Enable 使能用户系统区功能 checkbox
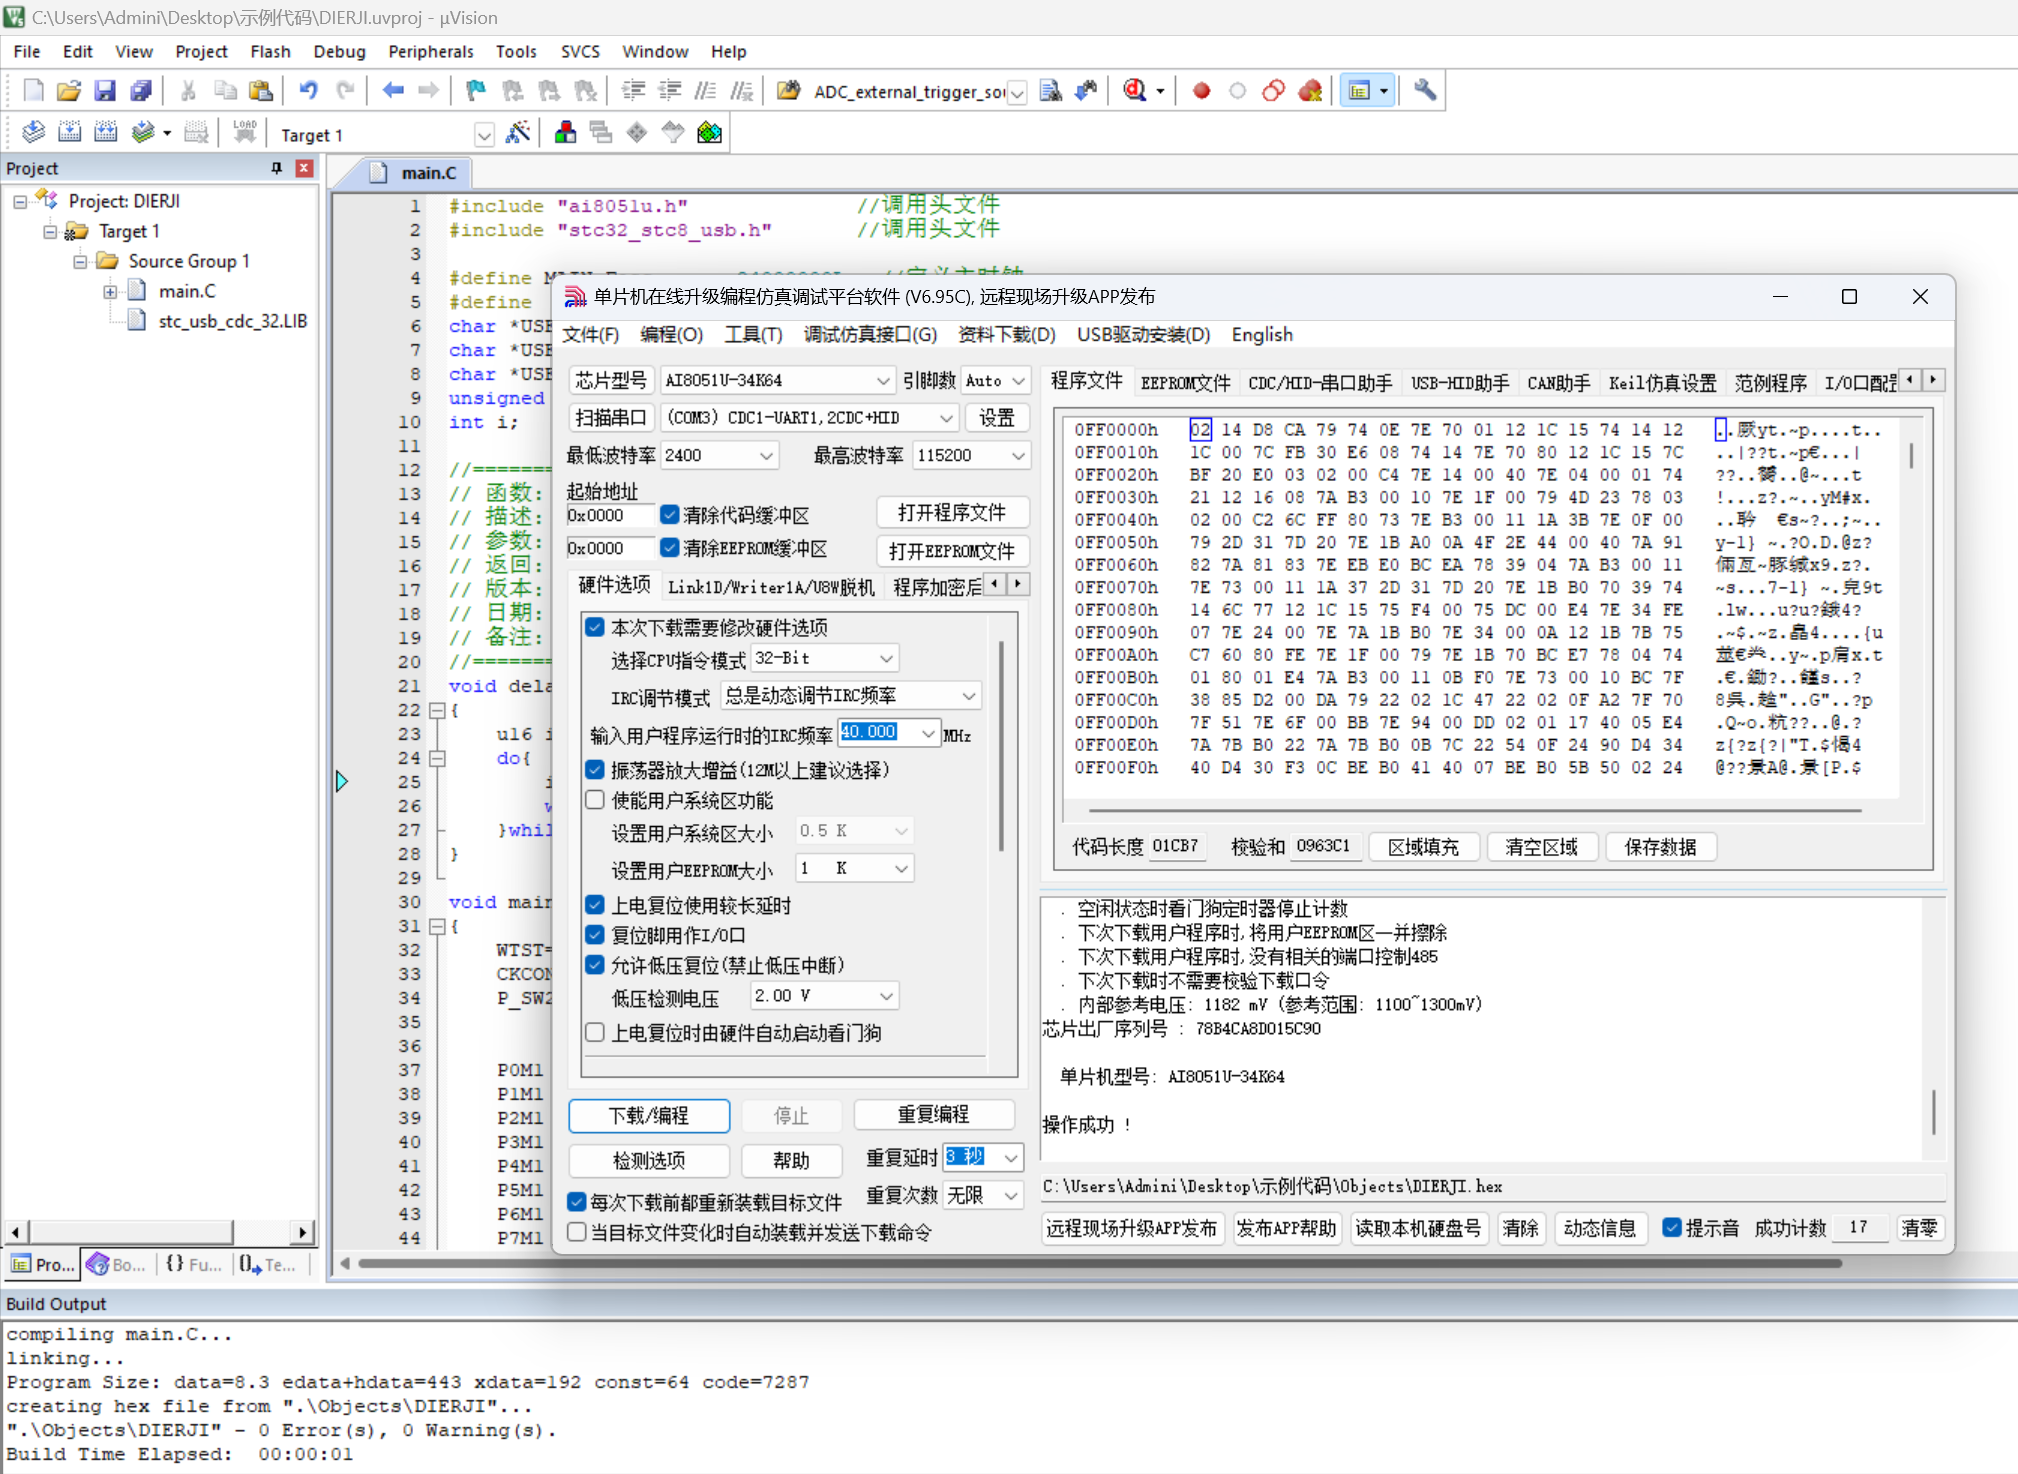 [x=595, y=800]
